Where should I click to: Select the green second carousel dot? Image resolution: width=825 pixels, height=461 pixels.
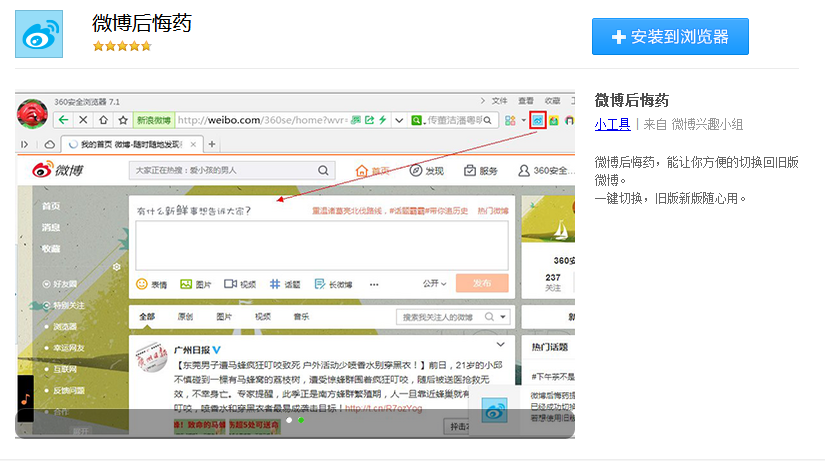(x=301, y=420)
